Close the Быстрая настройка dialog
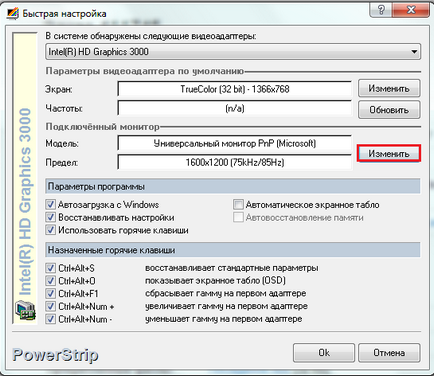The width and height of the screenshot is (434, 376). point(411,10)
